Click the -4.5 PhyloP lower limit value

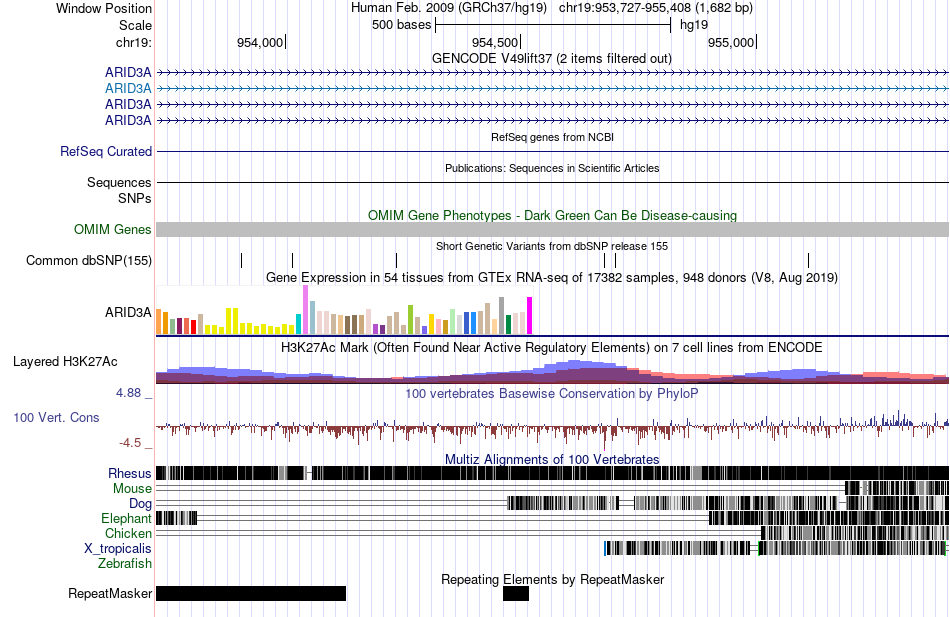pyautogui.click(x=130, y=443)
